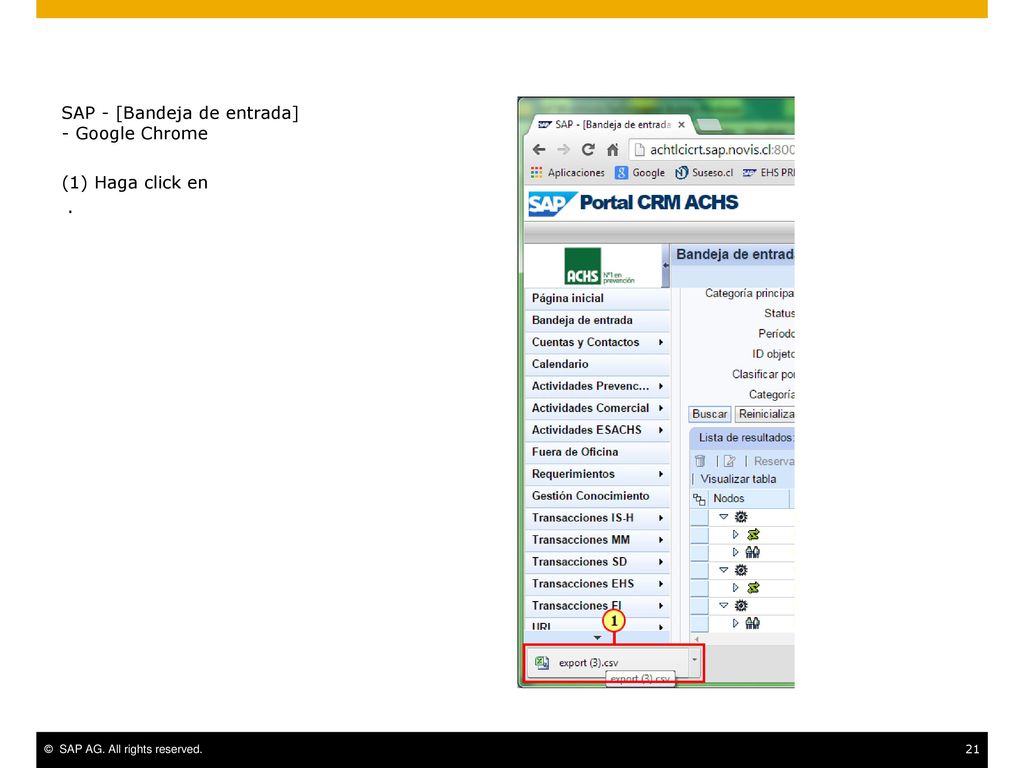
Task: Click the edit pencil icon in results toolbar
Action: [x=729, y=461]
